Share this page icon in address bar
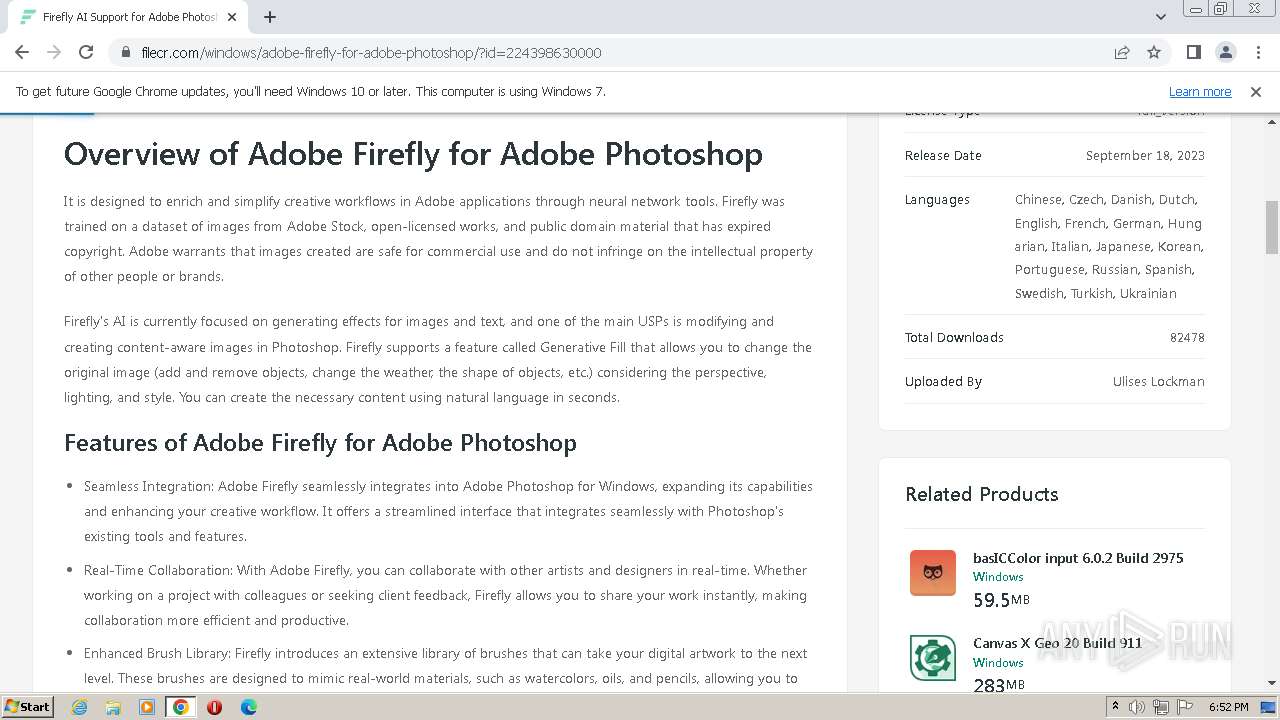The image size is (1280, 720). tap(1122, 52)
